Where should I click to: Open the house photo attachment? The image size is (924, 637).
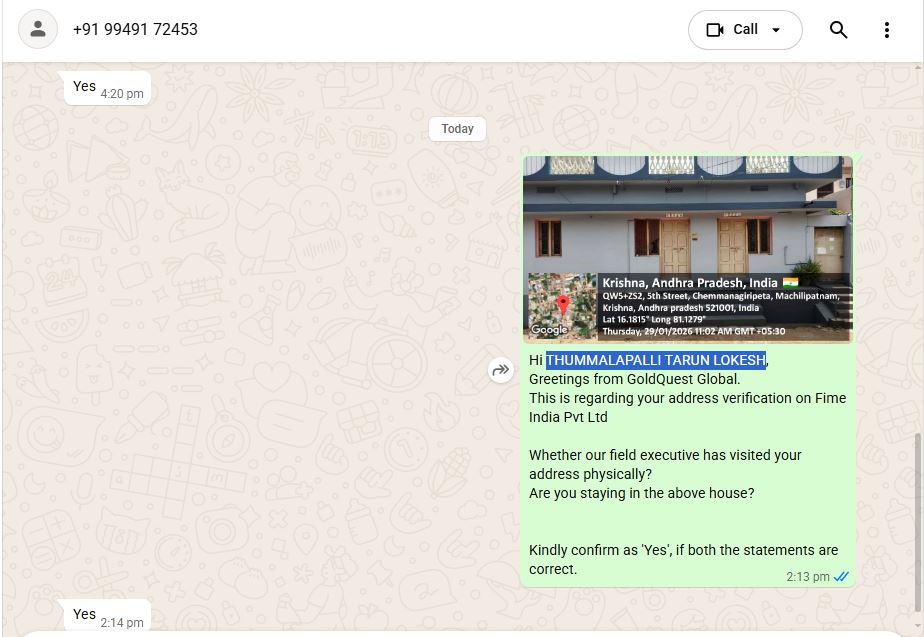pyautogui.click(x=687, y=249)
